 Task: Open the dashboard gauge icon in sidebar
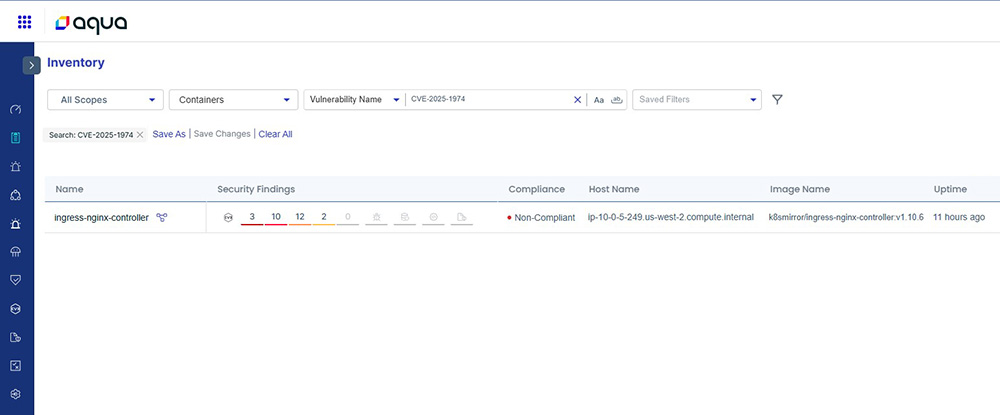16,109
